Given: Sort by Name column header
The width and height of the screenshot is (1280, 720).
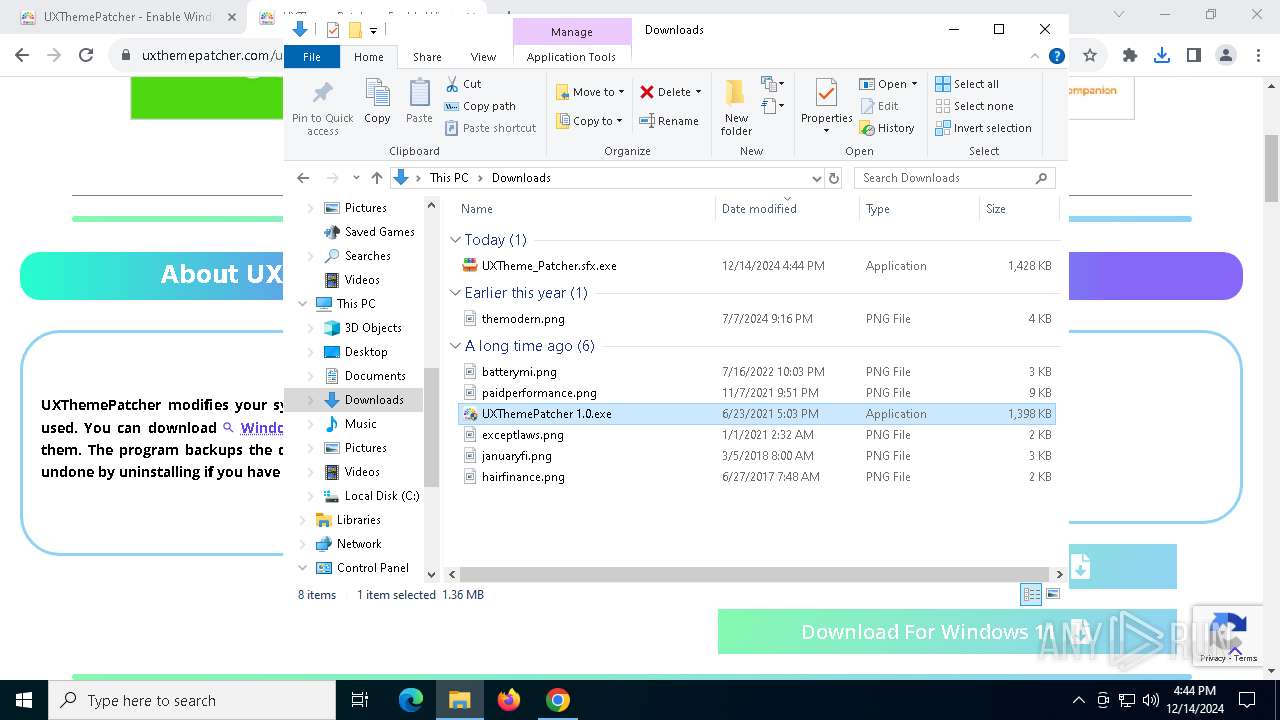Looking at the screenshot, I should 586,209.
